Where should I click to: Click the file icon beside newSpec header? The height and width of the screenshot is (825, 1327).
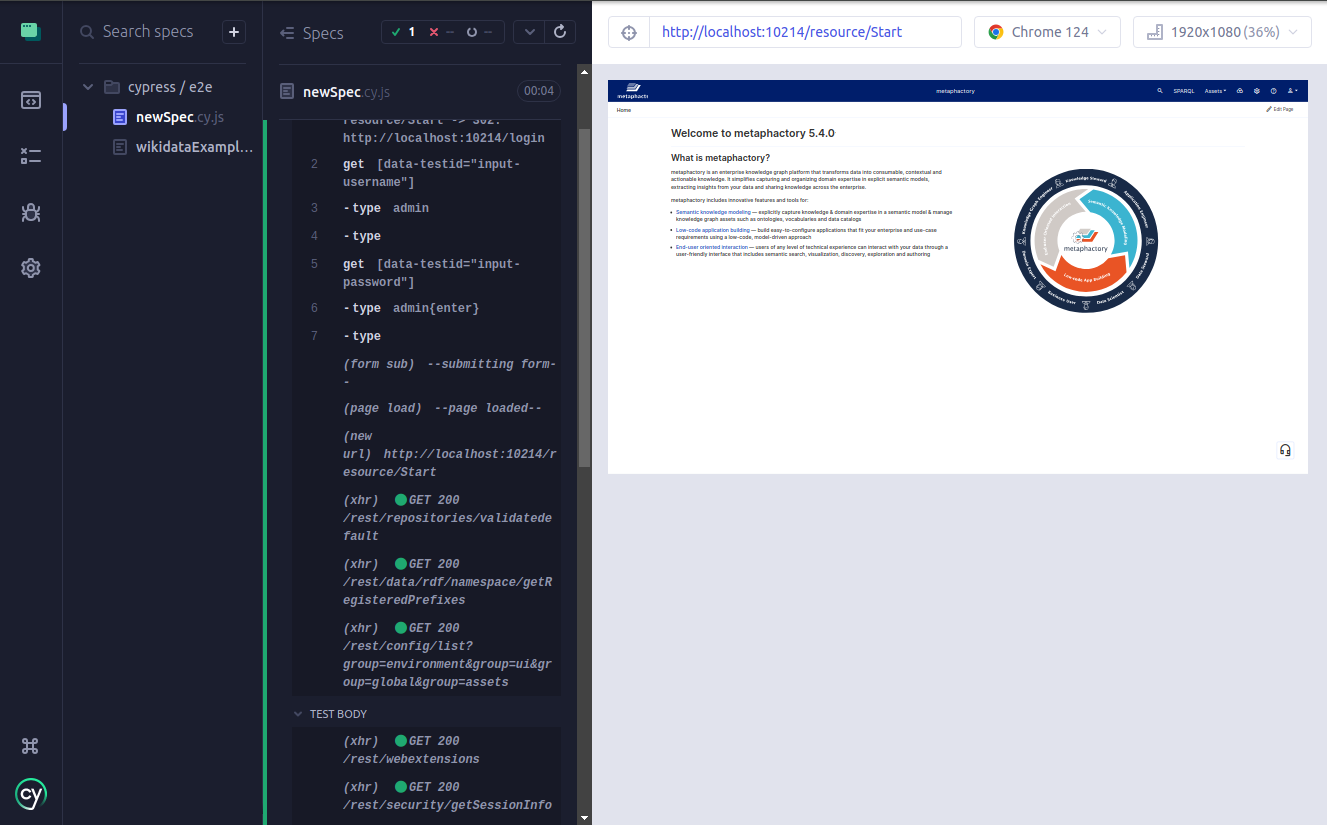pyautogui.click(x=288, y=92)
